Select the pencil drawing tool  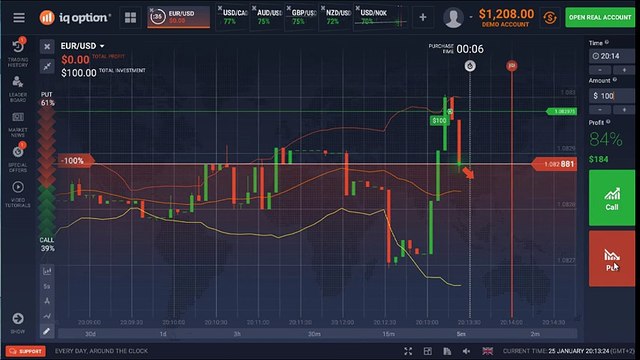pos(47,331)
